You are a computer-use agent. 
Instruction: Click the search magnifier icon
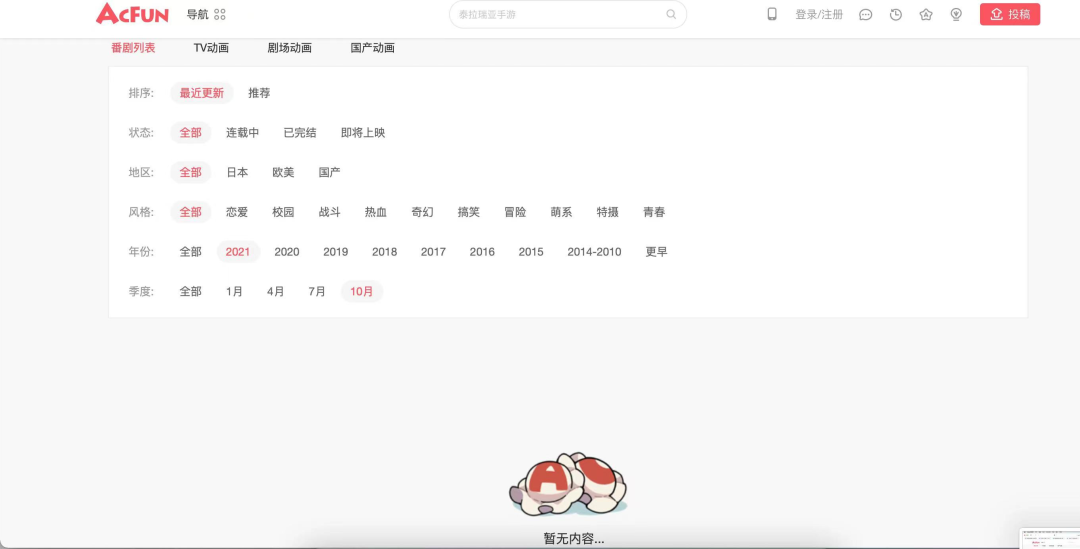671,14
